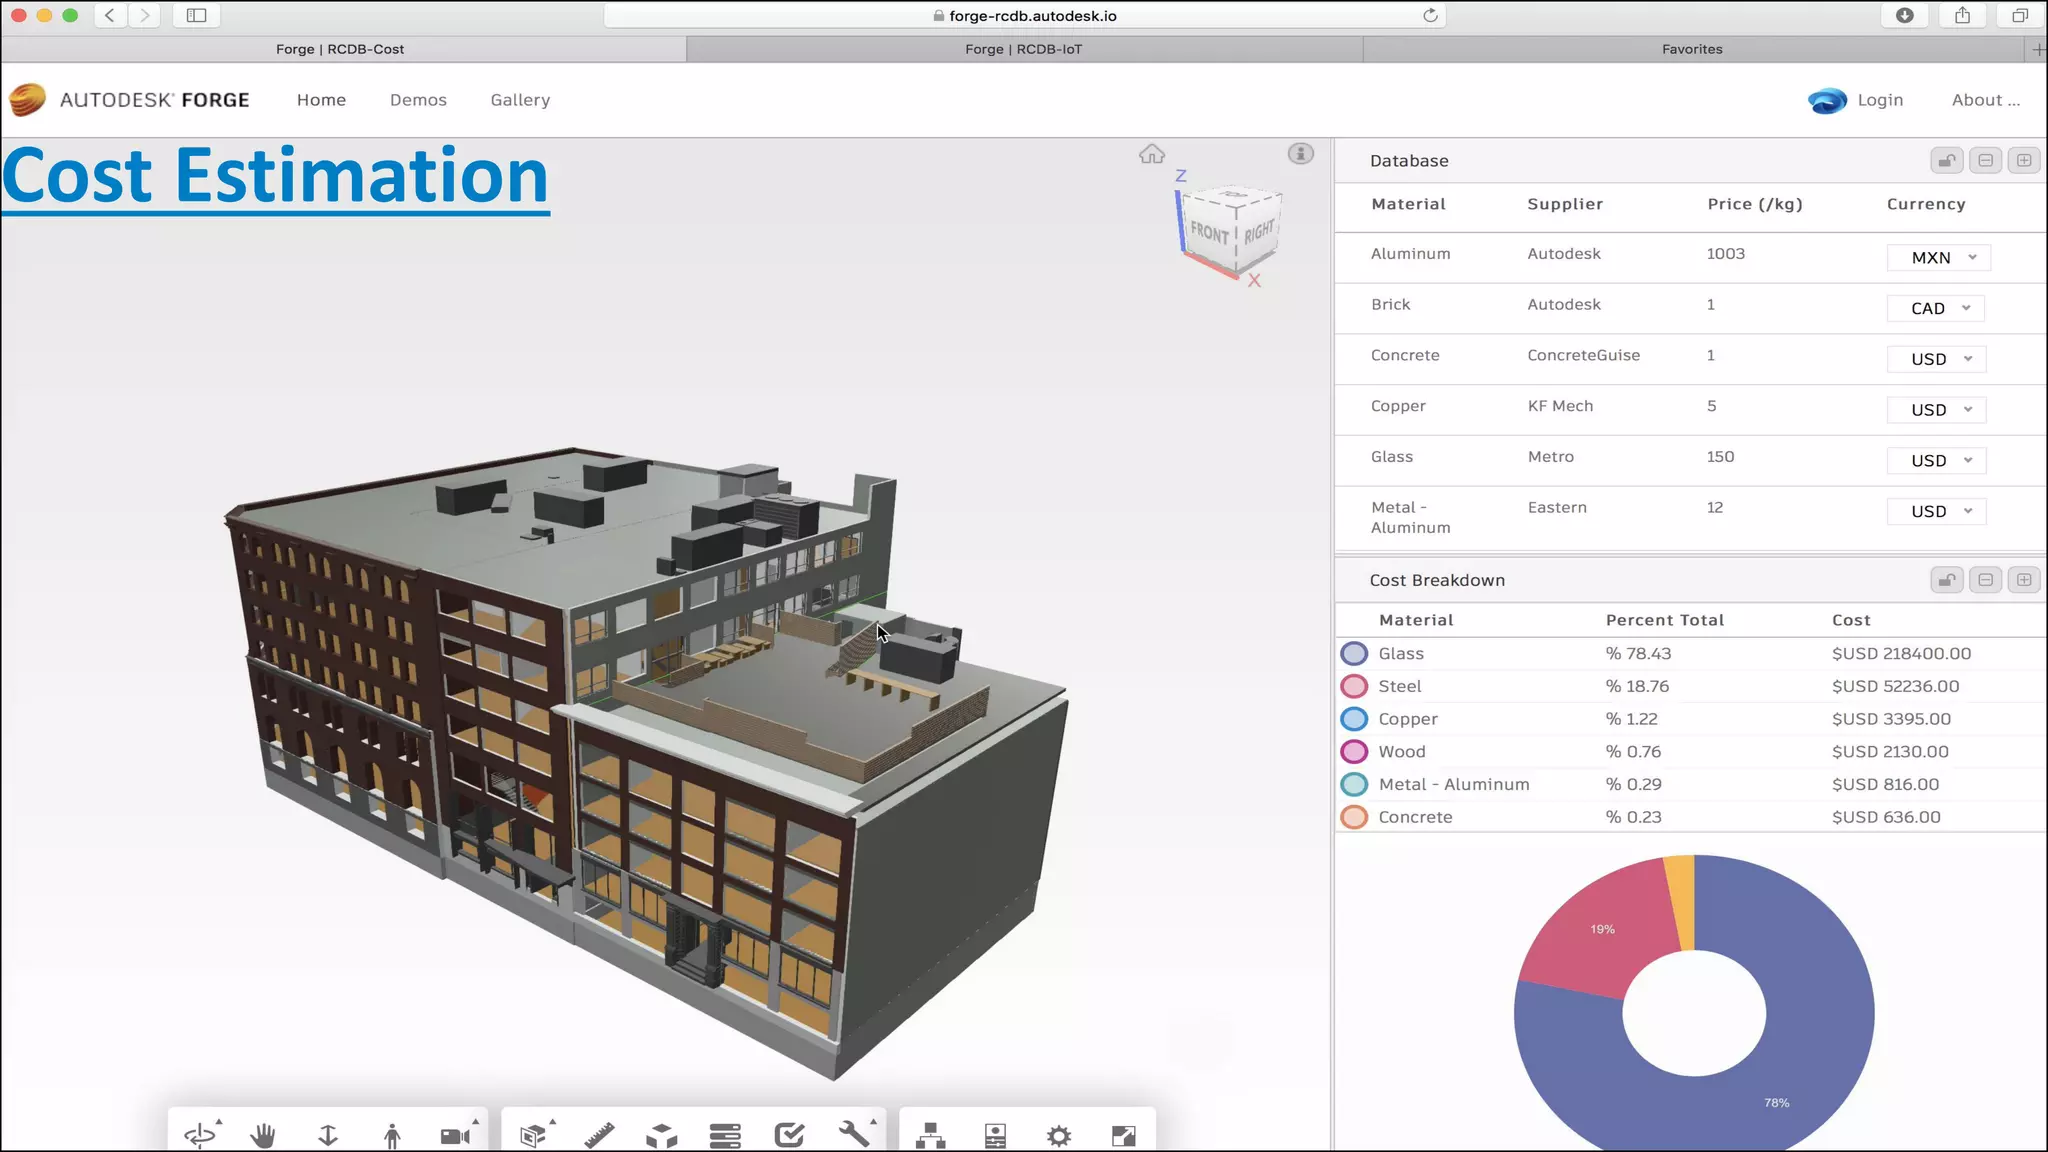This screenshot has width=2048, height=1152.
Task: Sort by Percent Total column header
Action: (1665, 620)
